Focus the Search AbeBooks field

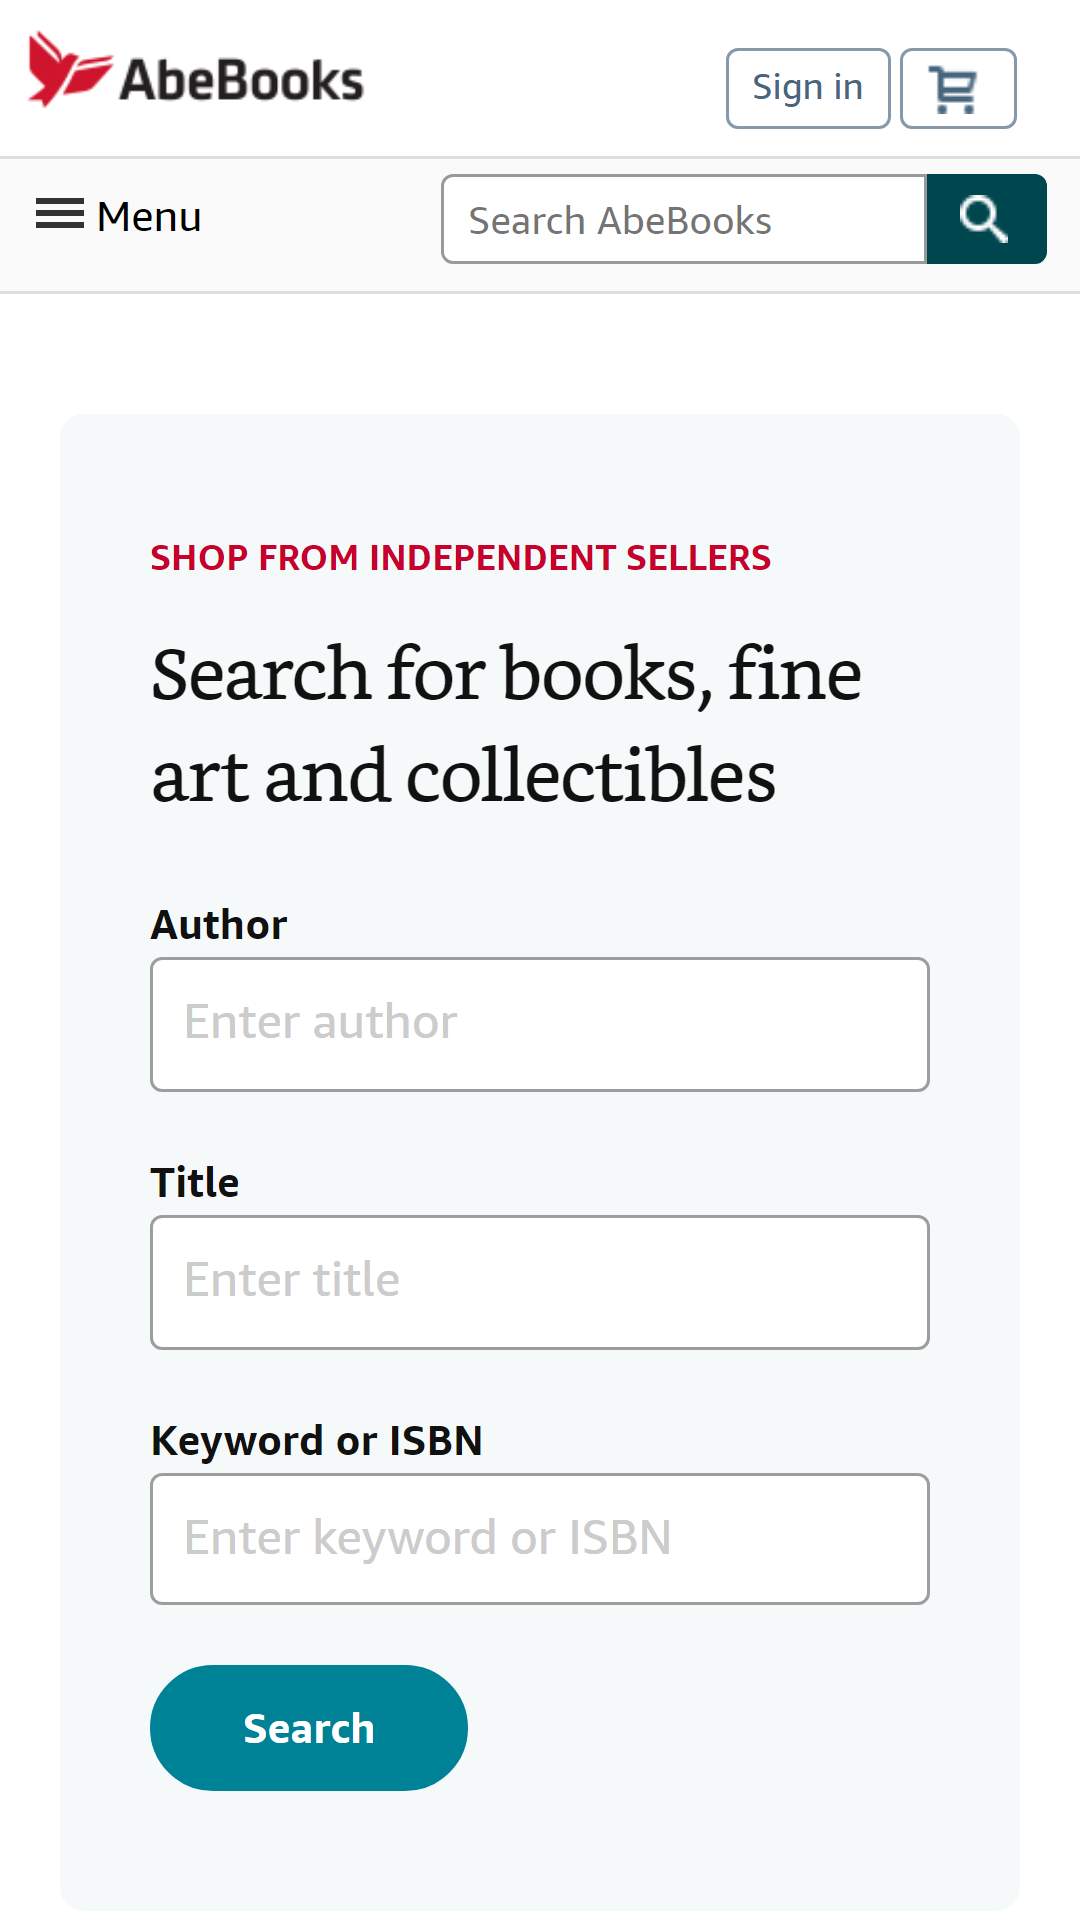(x=684, y=219)
